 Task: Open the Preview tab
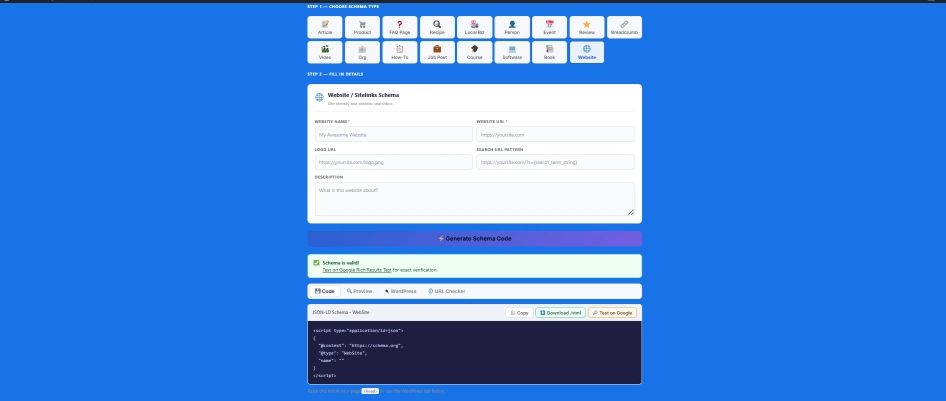click(359, 291)
